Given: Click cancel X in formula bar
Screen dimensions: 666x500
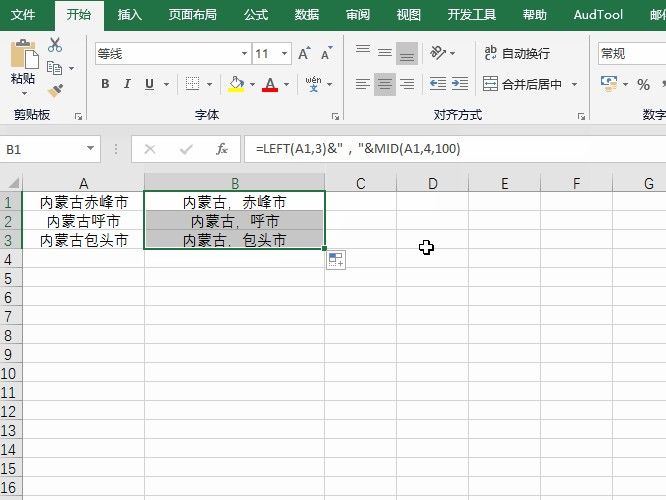Looking at the screenshot, I should pos(150,149).
